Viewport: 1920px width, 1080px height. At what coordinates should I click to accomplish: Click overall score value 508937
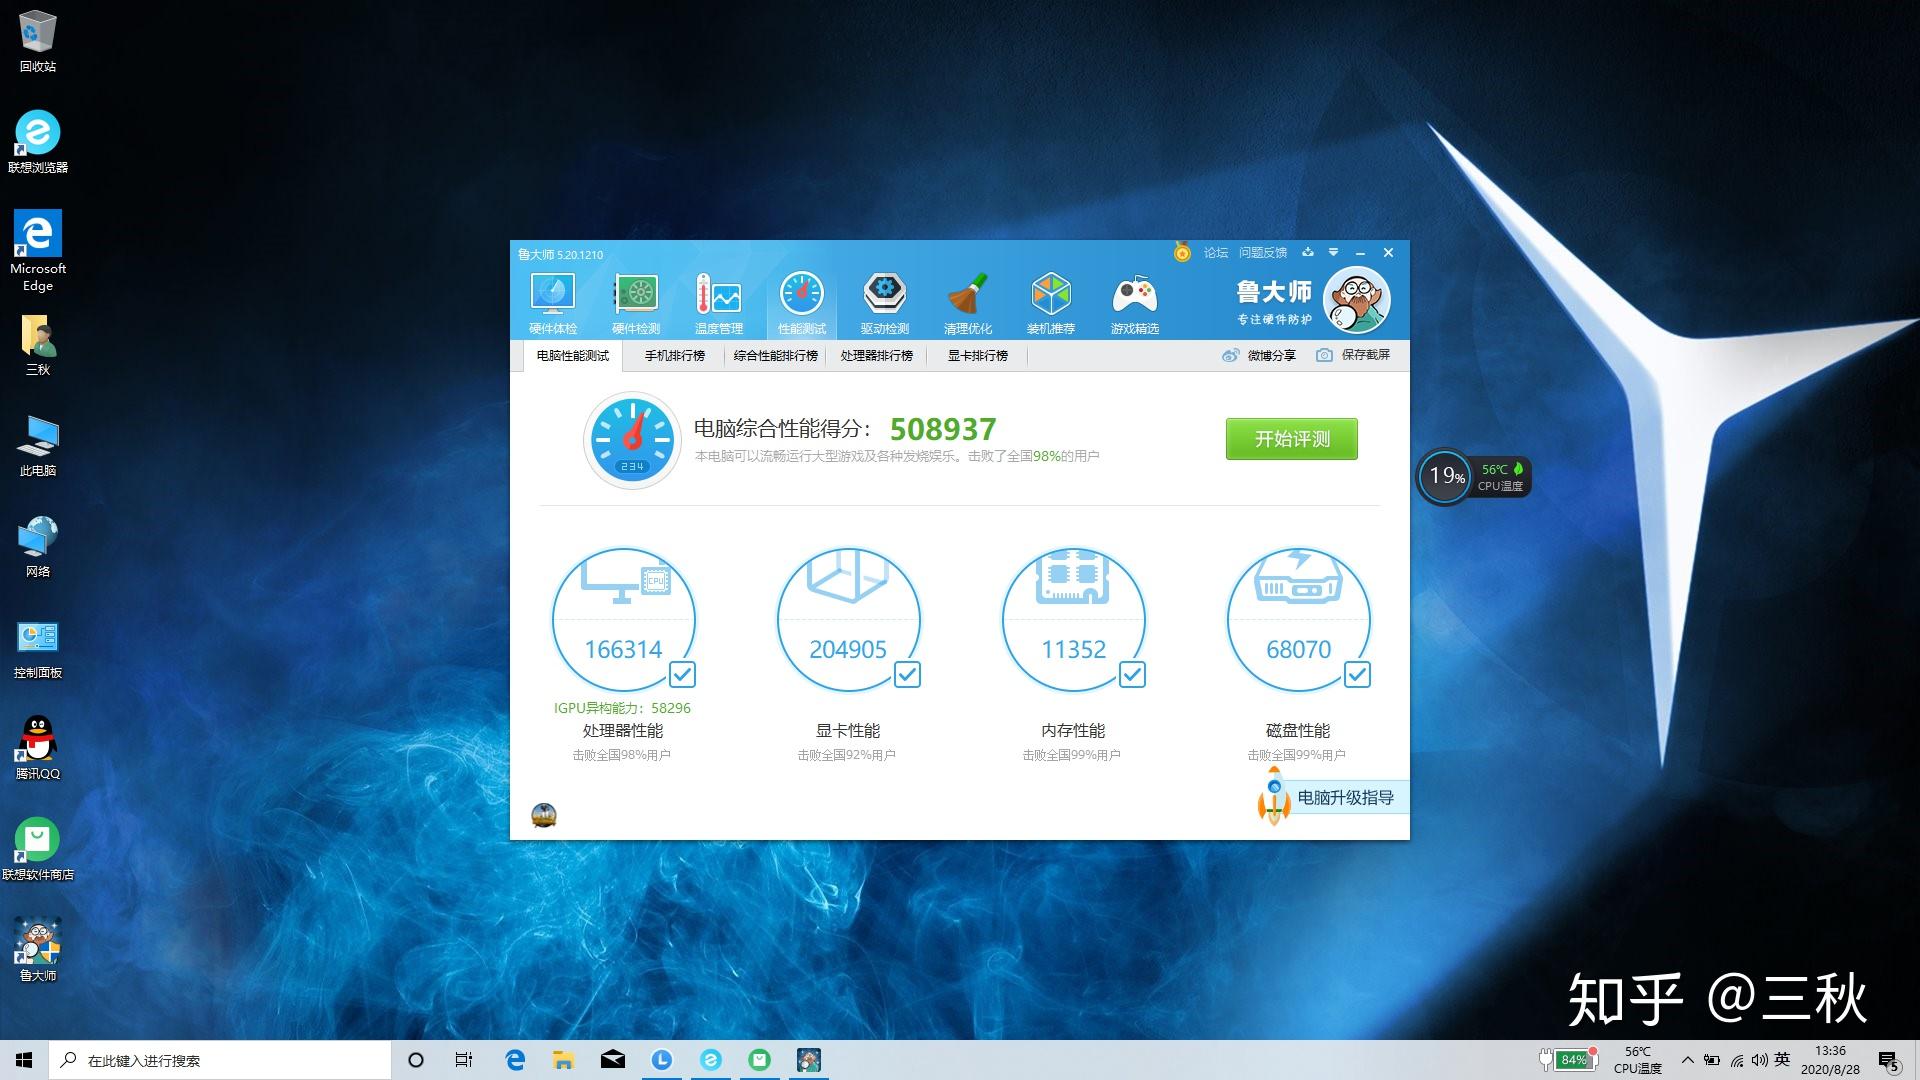tap(943, 429)
